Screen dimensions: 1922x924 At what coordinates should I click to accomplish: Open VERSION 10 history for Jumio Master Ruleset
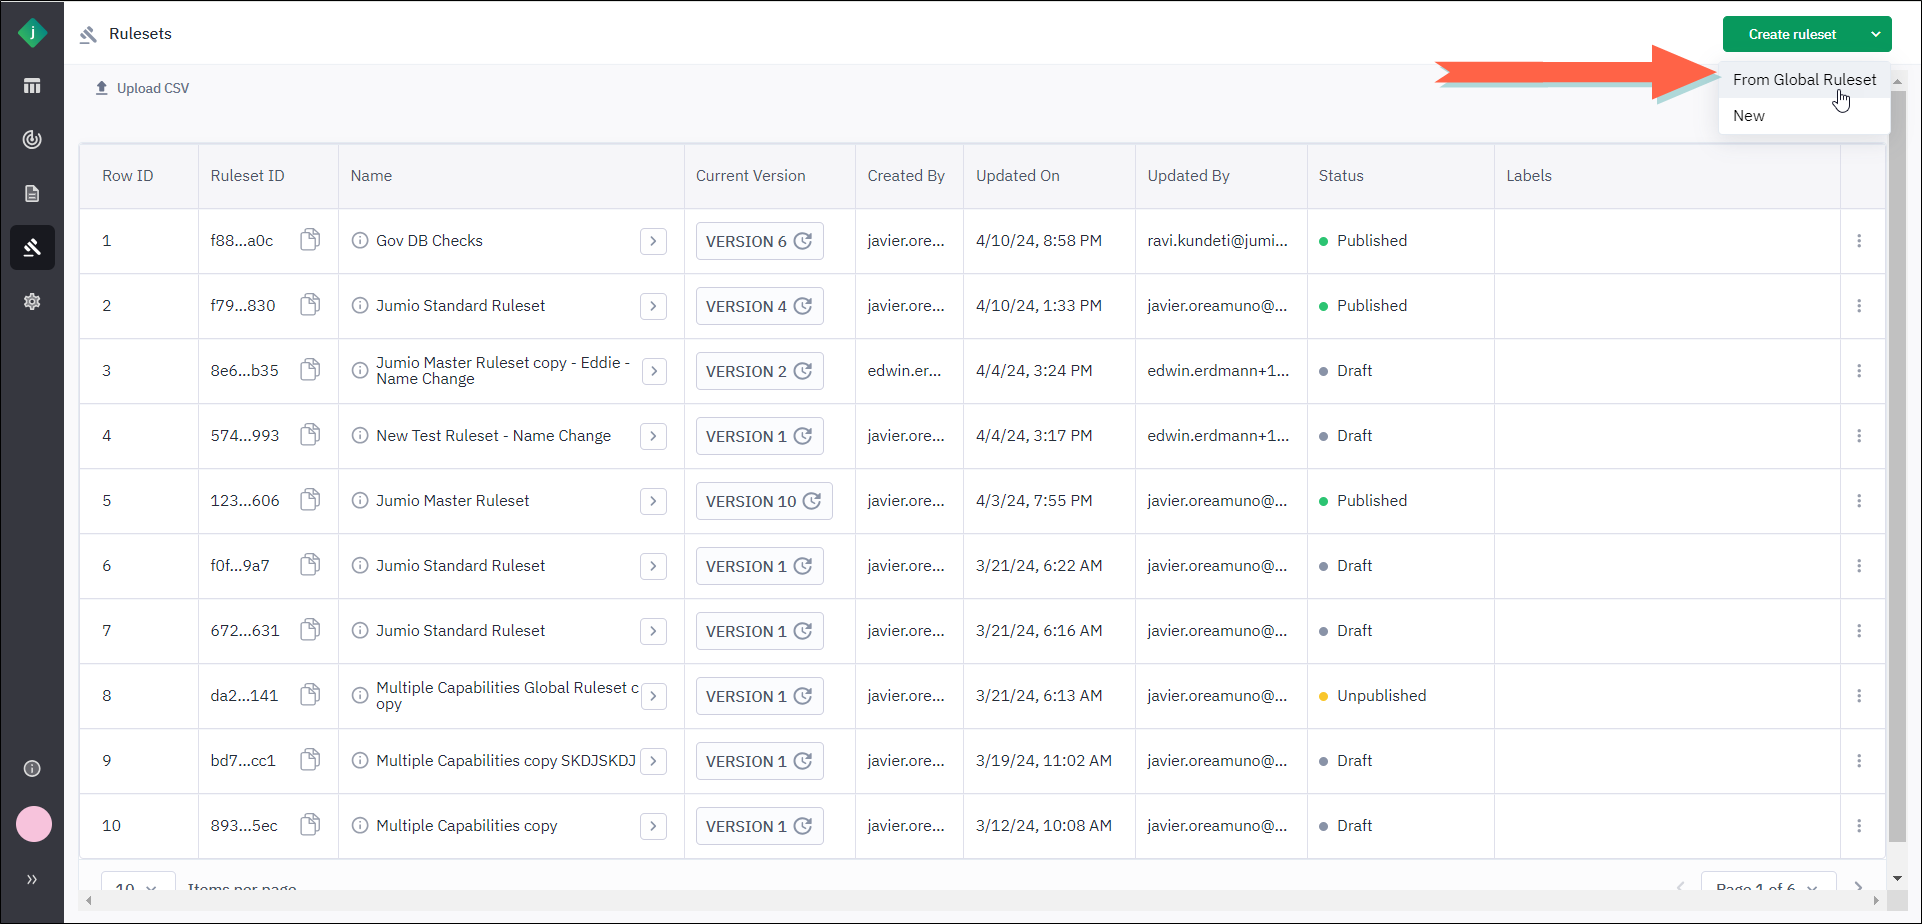point(763,501)
